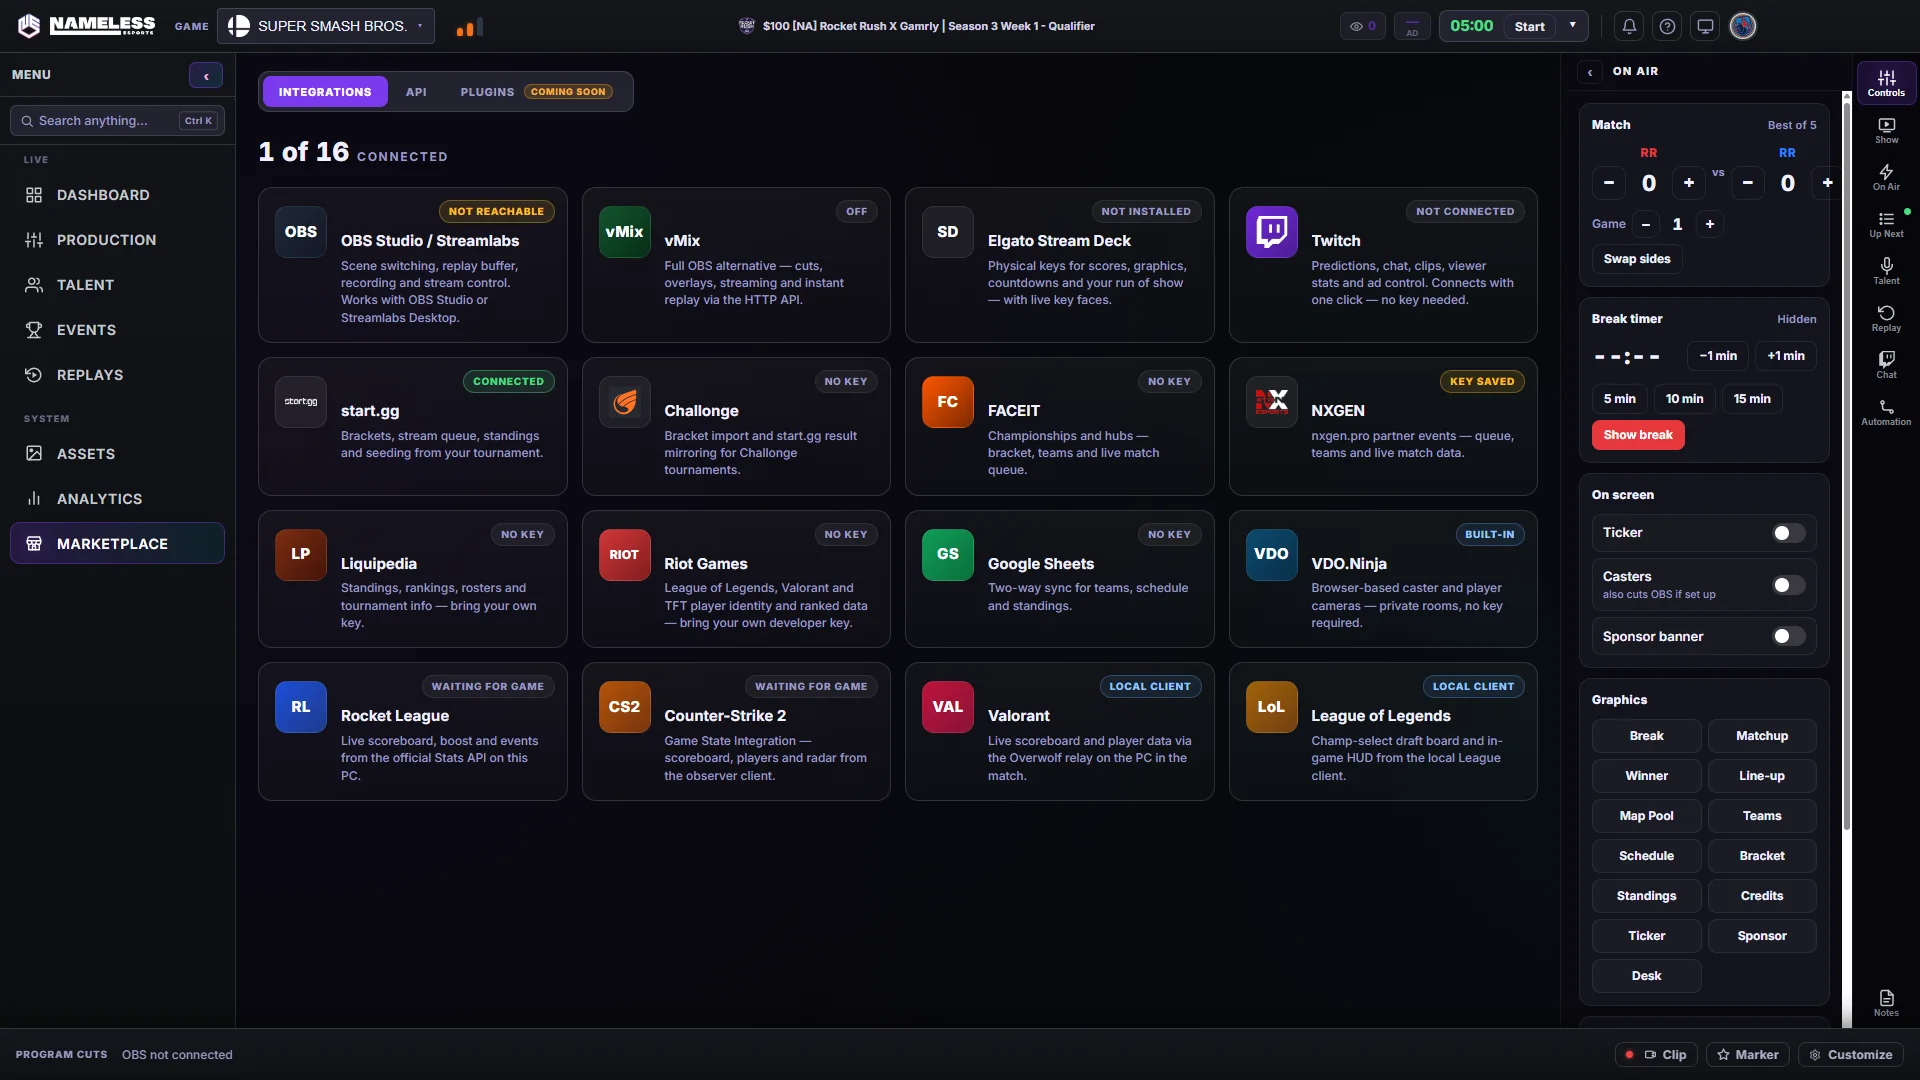Open the Notes panel icon
Screen dimensions: 1920x1080
point(1886,1003)
